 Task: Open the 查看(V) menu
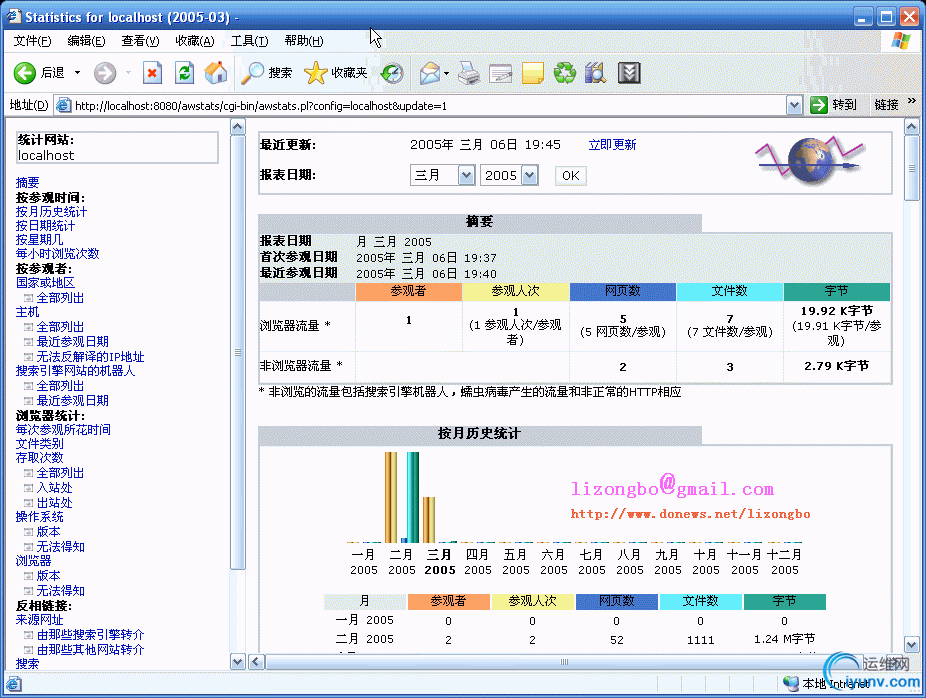point(140,41)
